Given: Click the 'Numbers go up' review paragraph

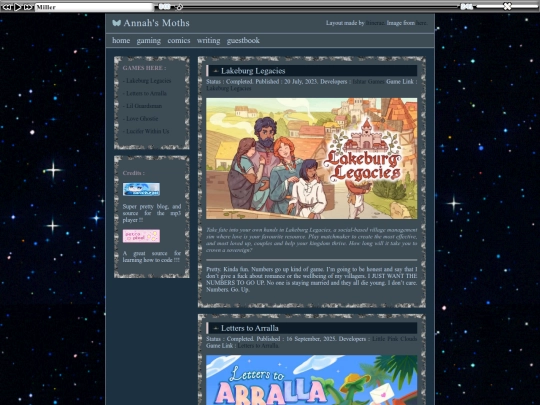Looking at the screenshot, I should coord(312,279).
